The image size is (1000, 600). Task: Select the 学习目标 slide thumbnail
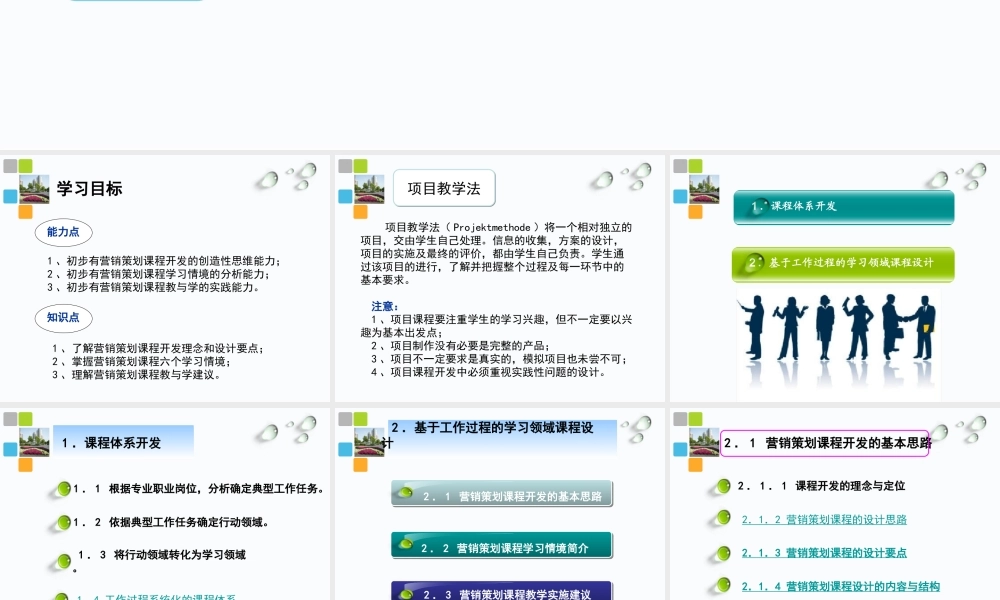(x=166, y=277)
